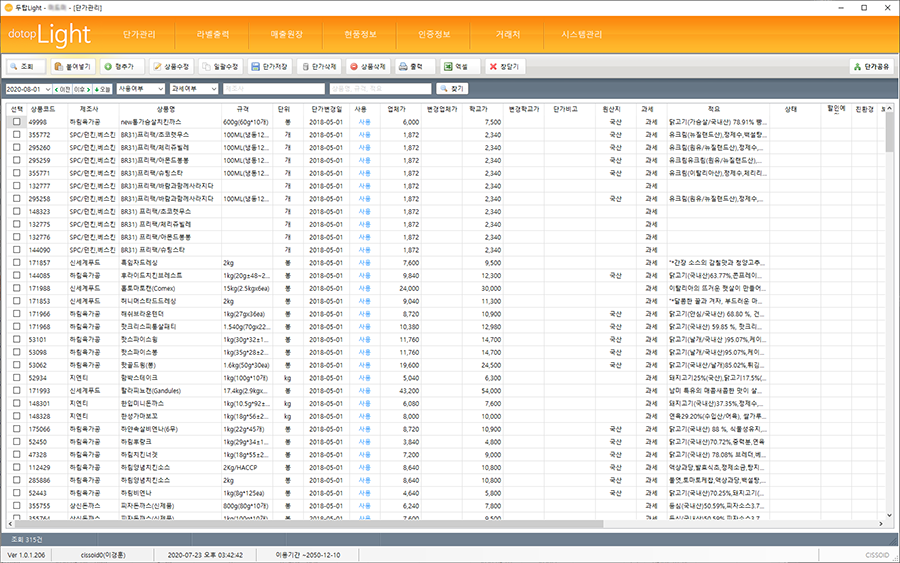The image size is (900, 563).
Task: Click the 상품삭제 delete product button
Action: [x=367, y=67]
